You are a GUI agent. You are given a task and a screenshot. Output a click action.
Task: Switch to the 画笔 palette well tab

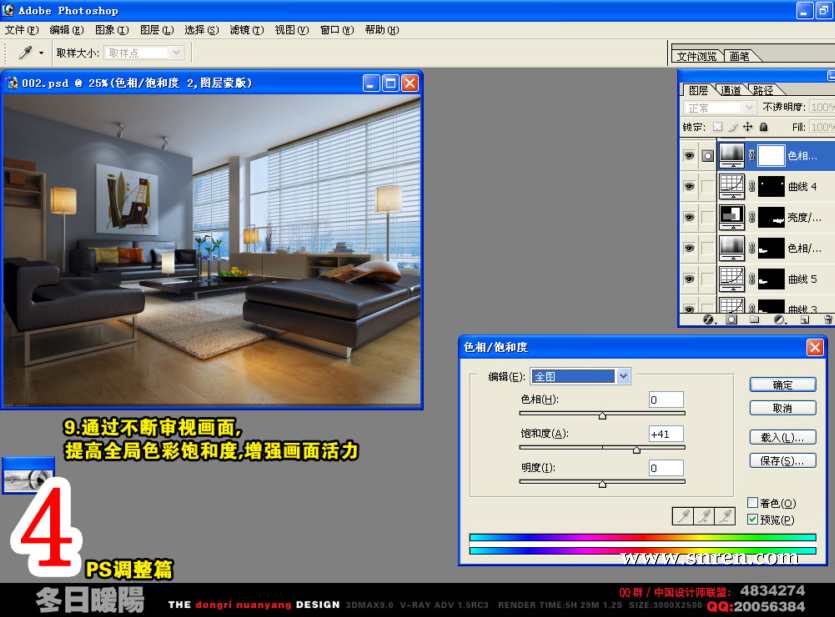tap(739, 56)
